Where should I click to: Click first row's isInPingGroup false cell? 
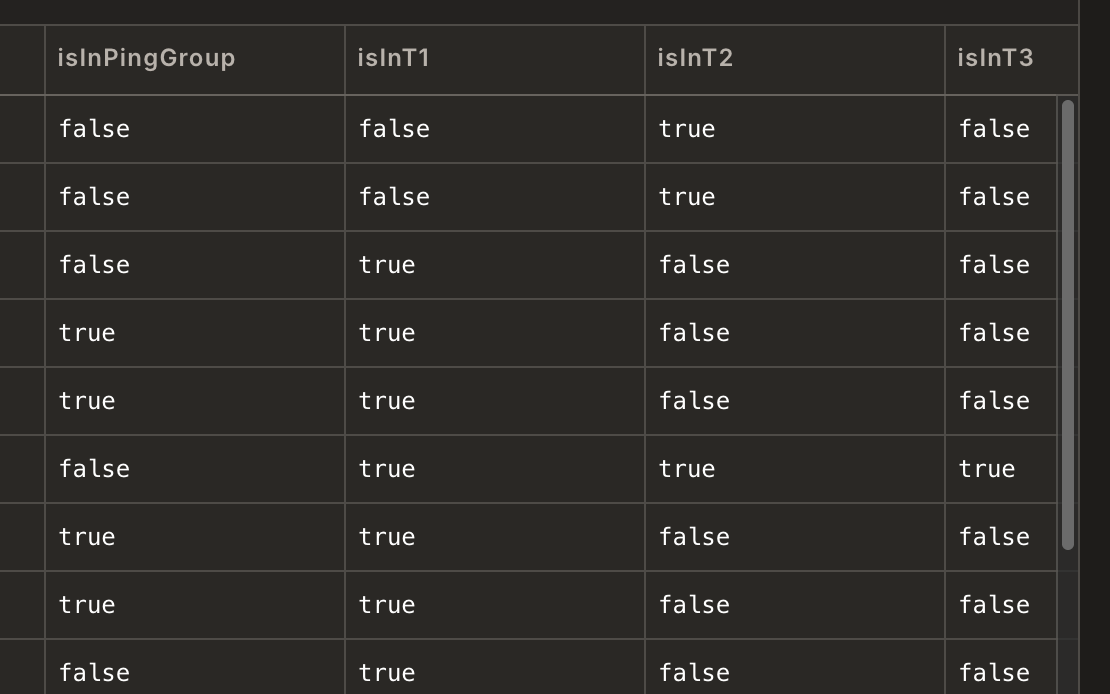[x=94, y=129]
